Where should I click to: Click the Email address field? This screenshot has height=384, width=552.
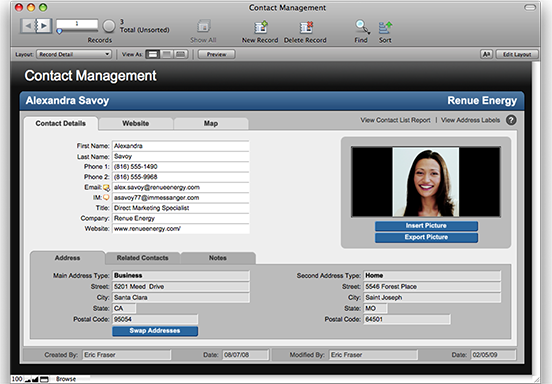click(181, 187)
